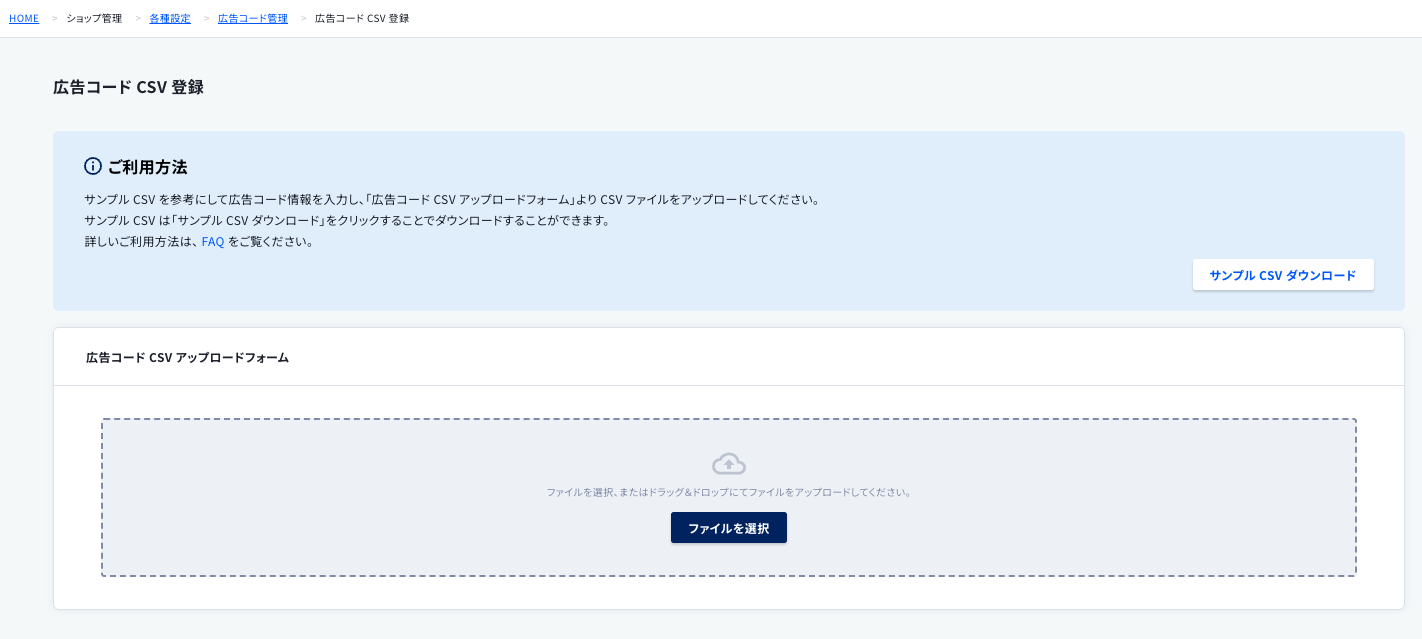Click instruction line starting サンプル CSV を参考にして
This screenshot has height=639, width=1422.
click(x=452, y=199)
